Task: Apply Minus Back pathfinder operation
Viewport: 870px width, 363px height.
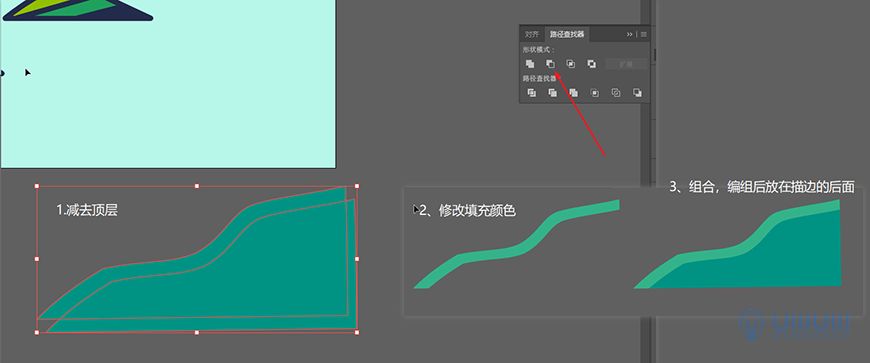Action: click(x=637, y=93)
